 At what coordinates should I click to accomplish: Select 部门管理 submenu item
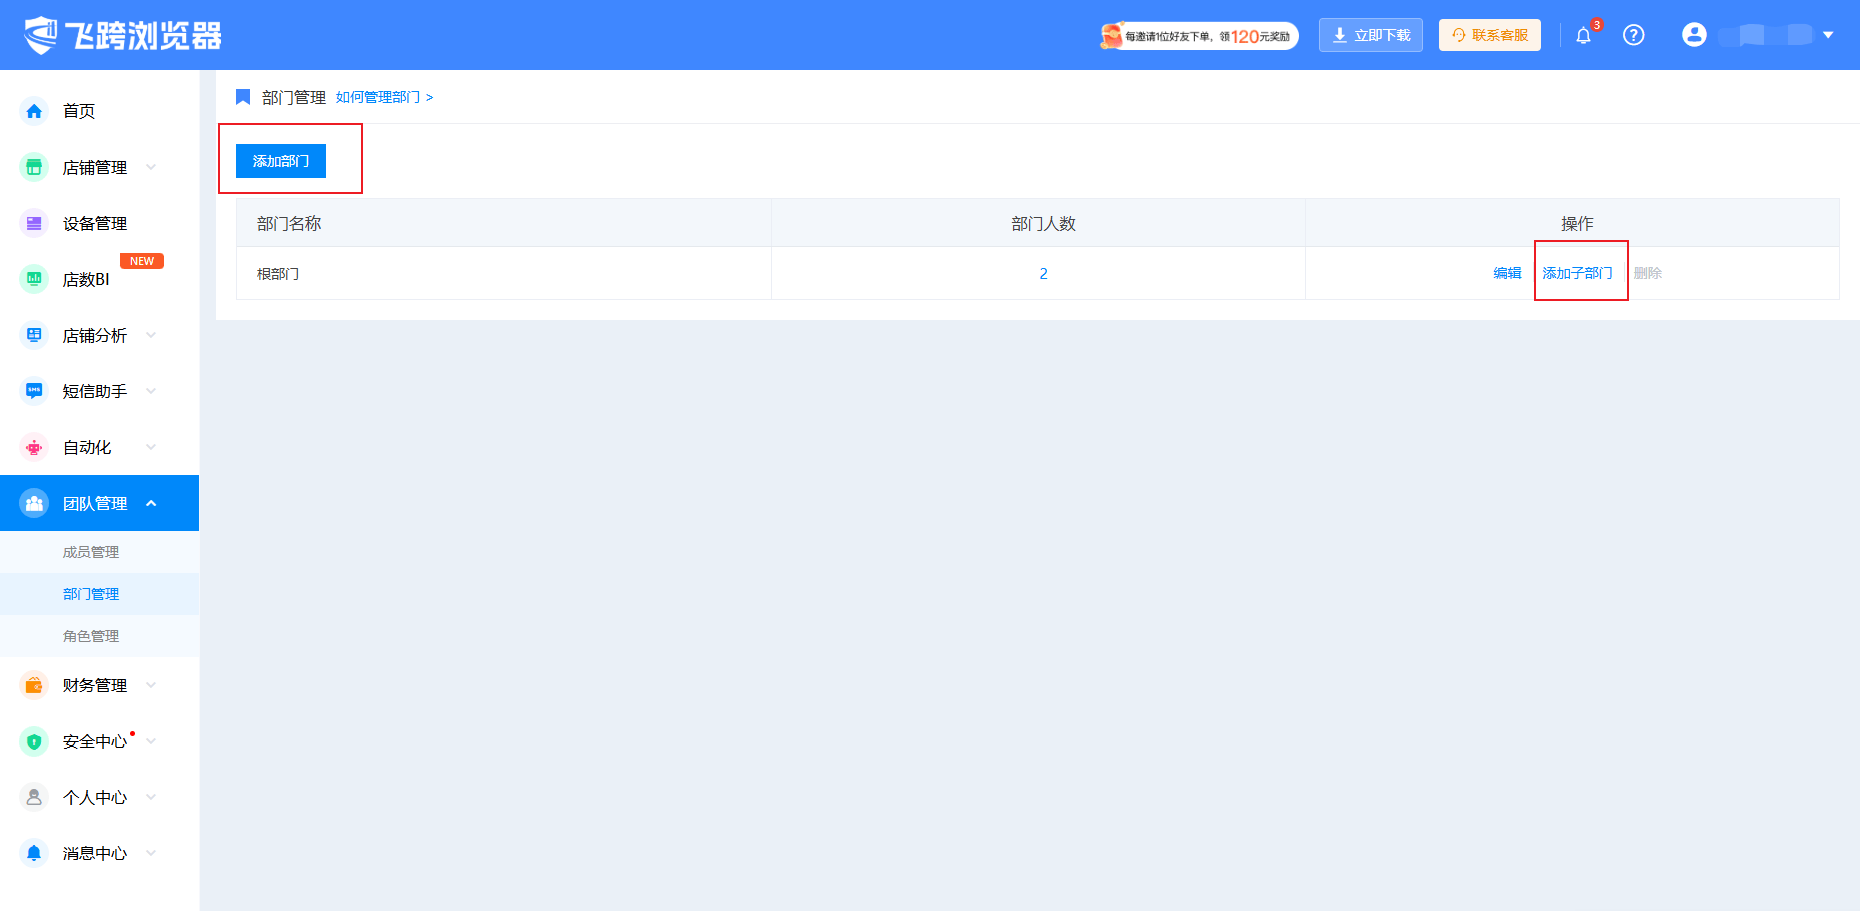tap(100, 594)
